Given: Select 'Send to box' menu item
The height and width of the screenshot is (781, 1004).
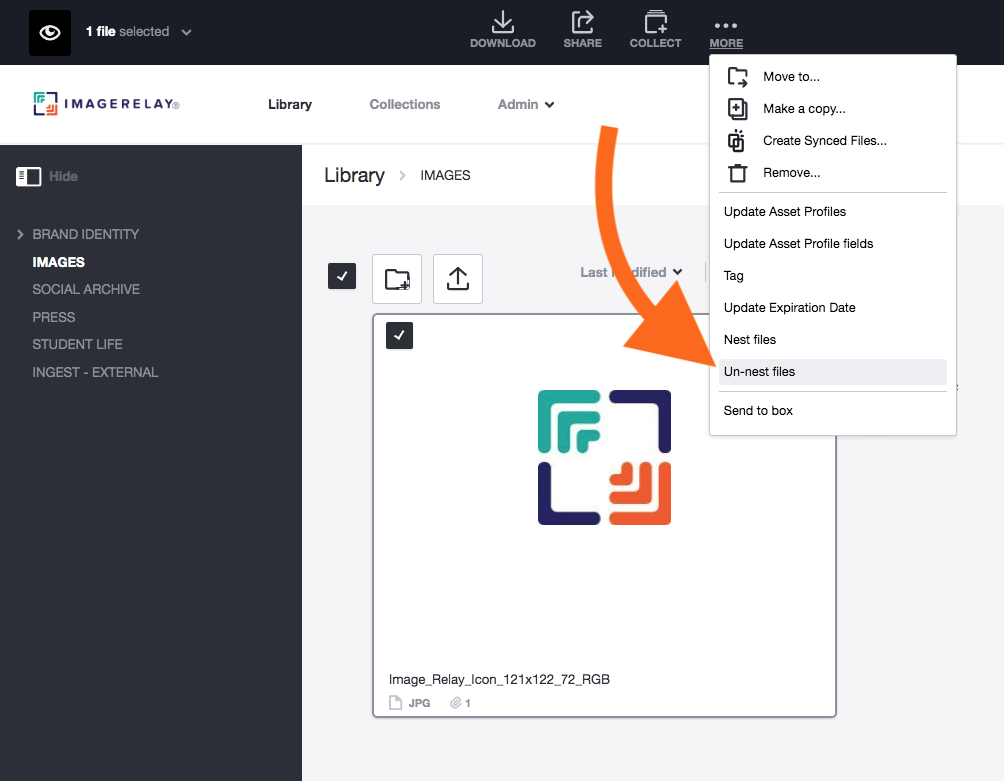Looking at the screenshot, I should click(832, 411).
